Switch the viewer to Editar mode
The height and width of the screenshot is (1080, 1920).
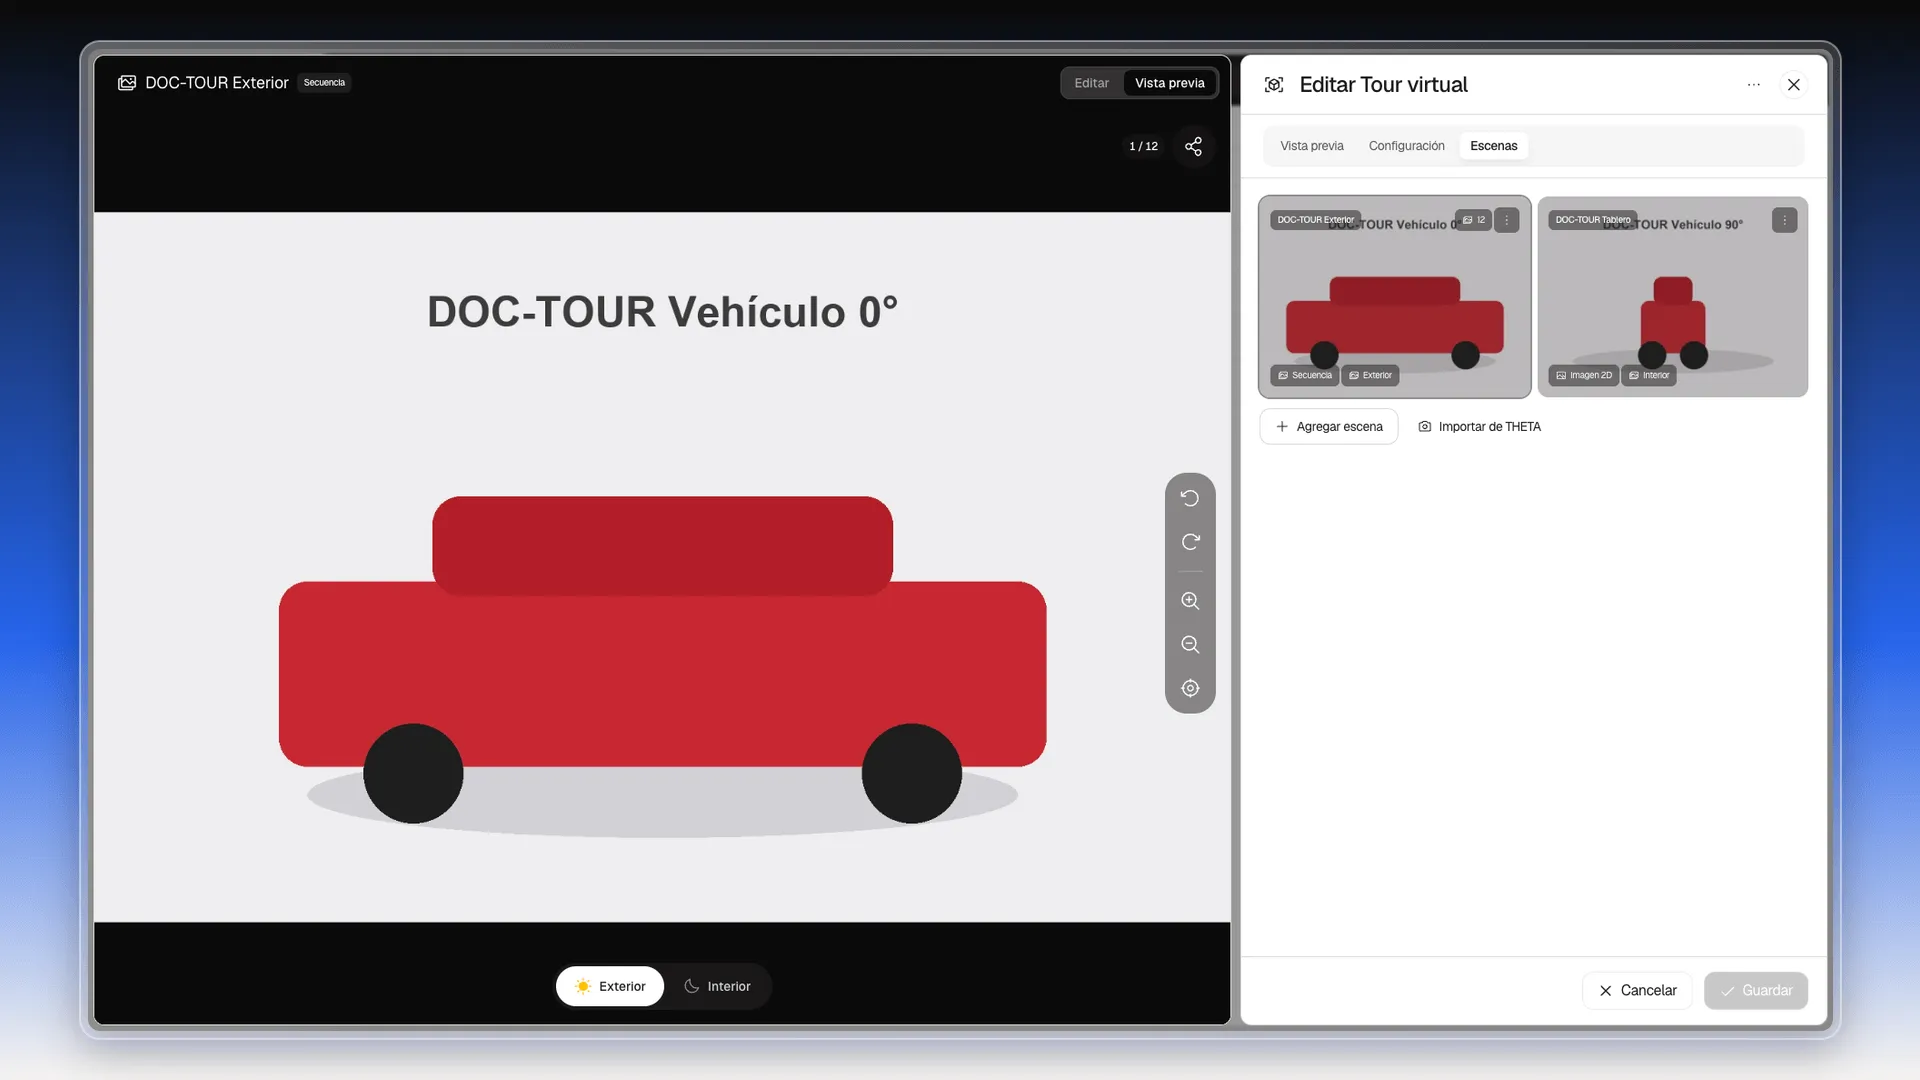(1091, 83)
